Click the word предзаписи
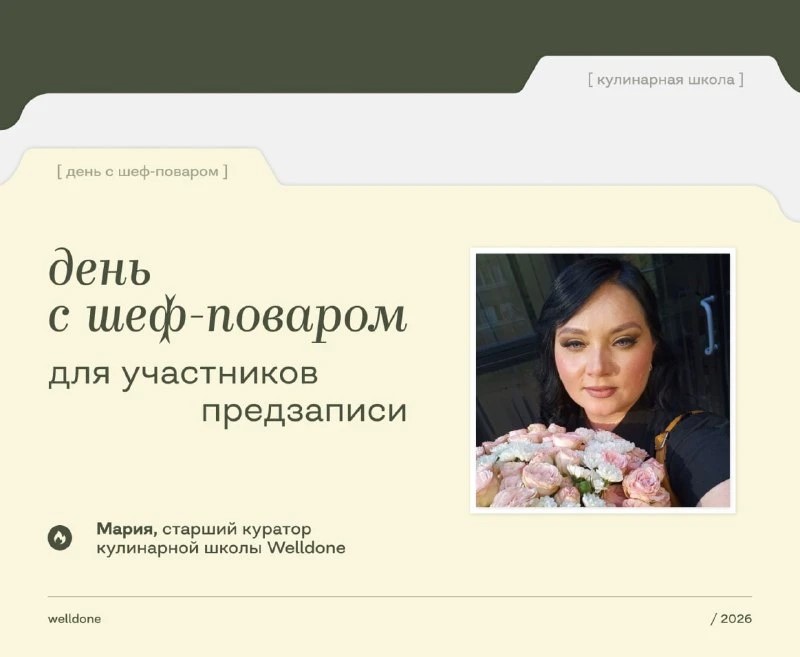 coord(304,412)
